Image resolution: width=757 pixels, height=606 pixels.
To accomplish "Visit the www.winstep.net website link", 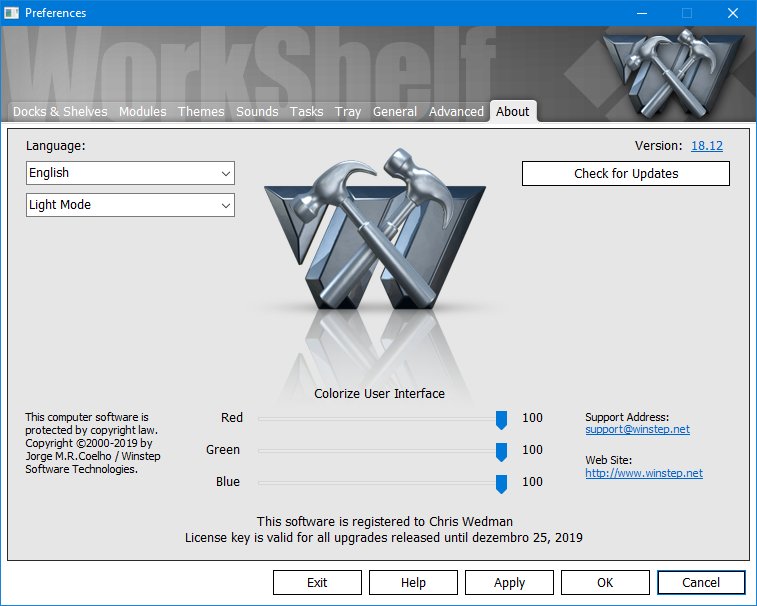I will pyautogui.click(x=643, y=473).
